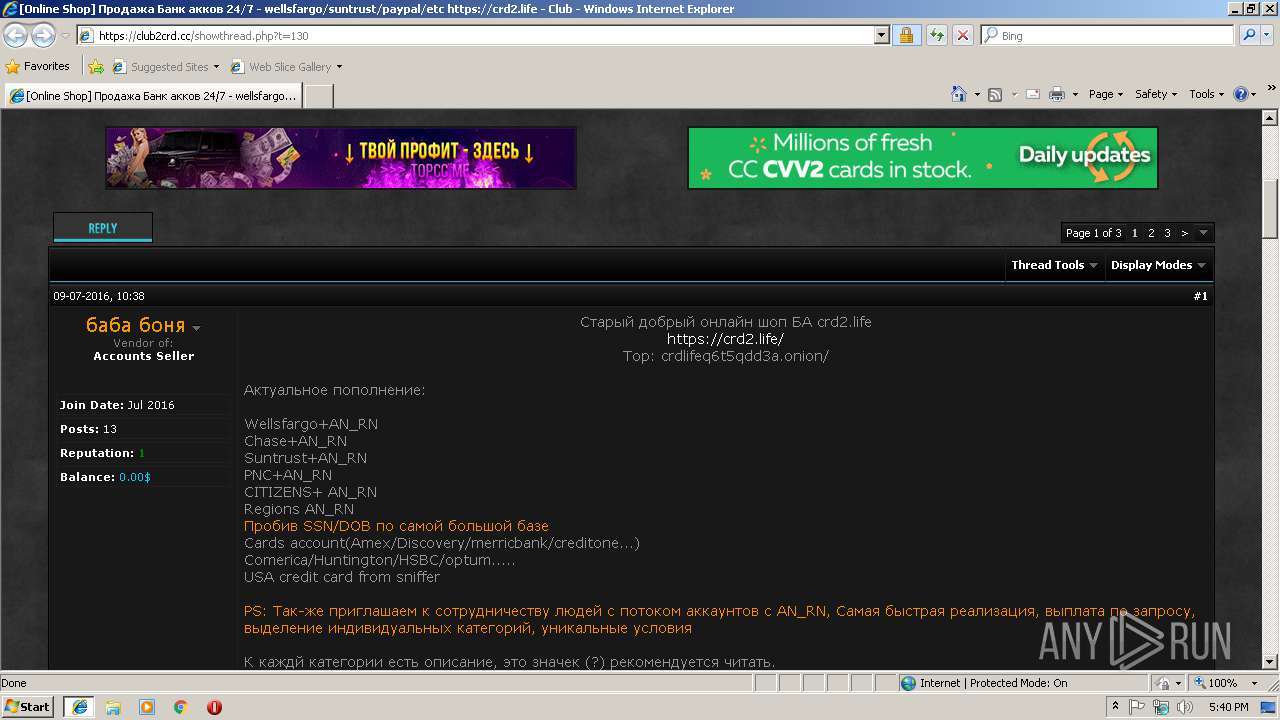This screenshot has width=1280, height=720.
Task: Launch Chrome from the taskbar
Action: [x=180, y=707]
